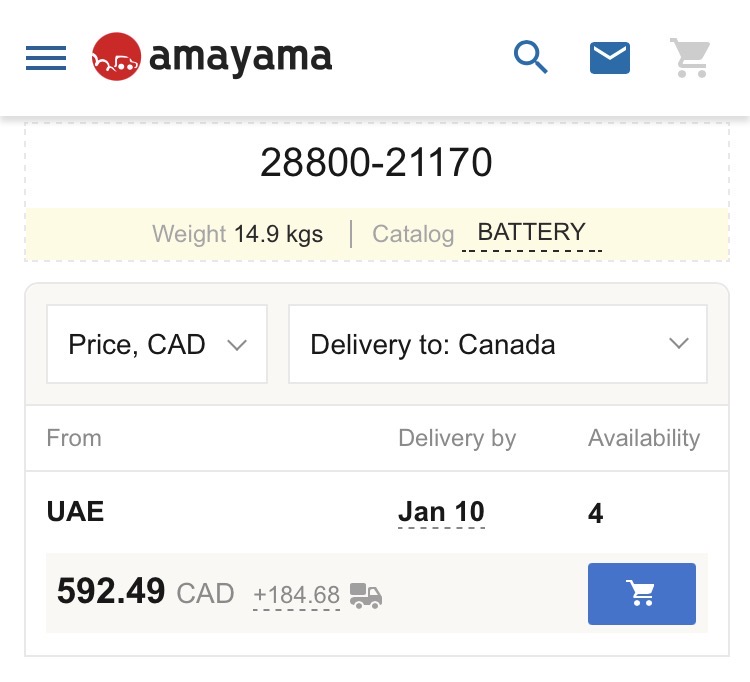Open the mail envelope icon
Image resolution: width=750 pixels, height=682 pixels.
(610, 58)
